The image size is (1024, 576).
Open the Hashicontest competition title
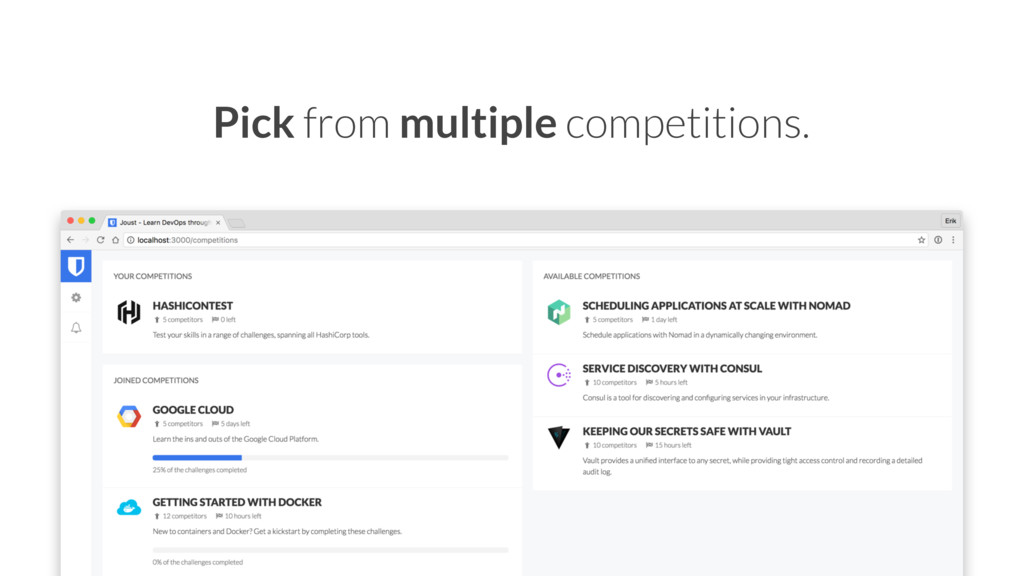(193, 306)
